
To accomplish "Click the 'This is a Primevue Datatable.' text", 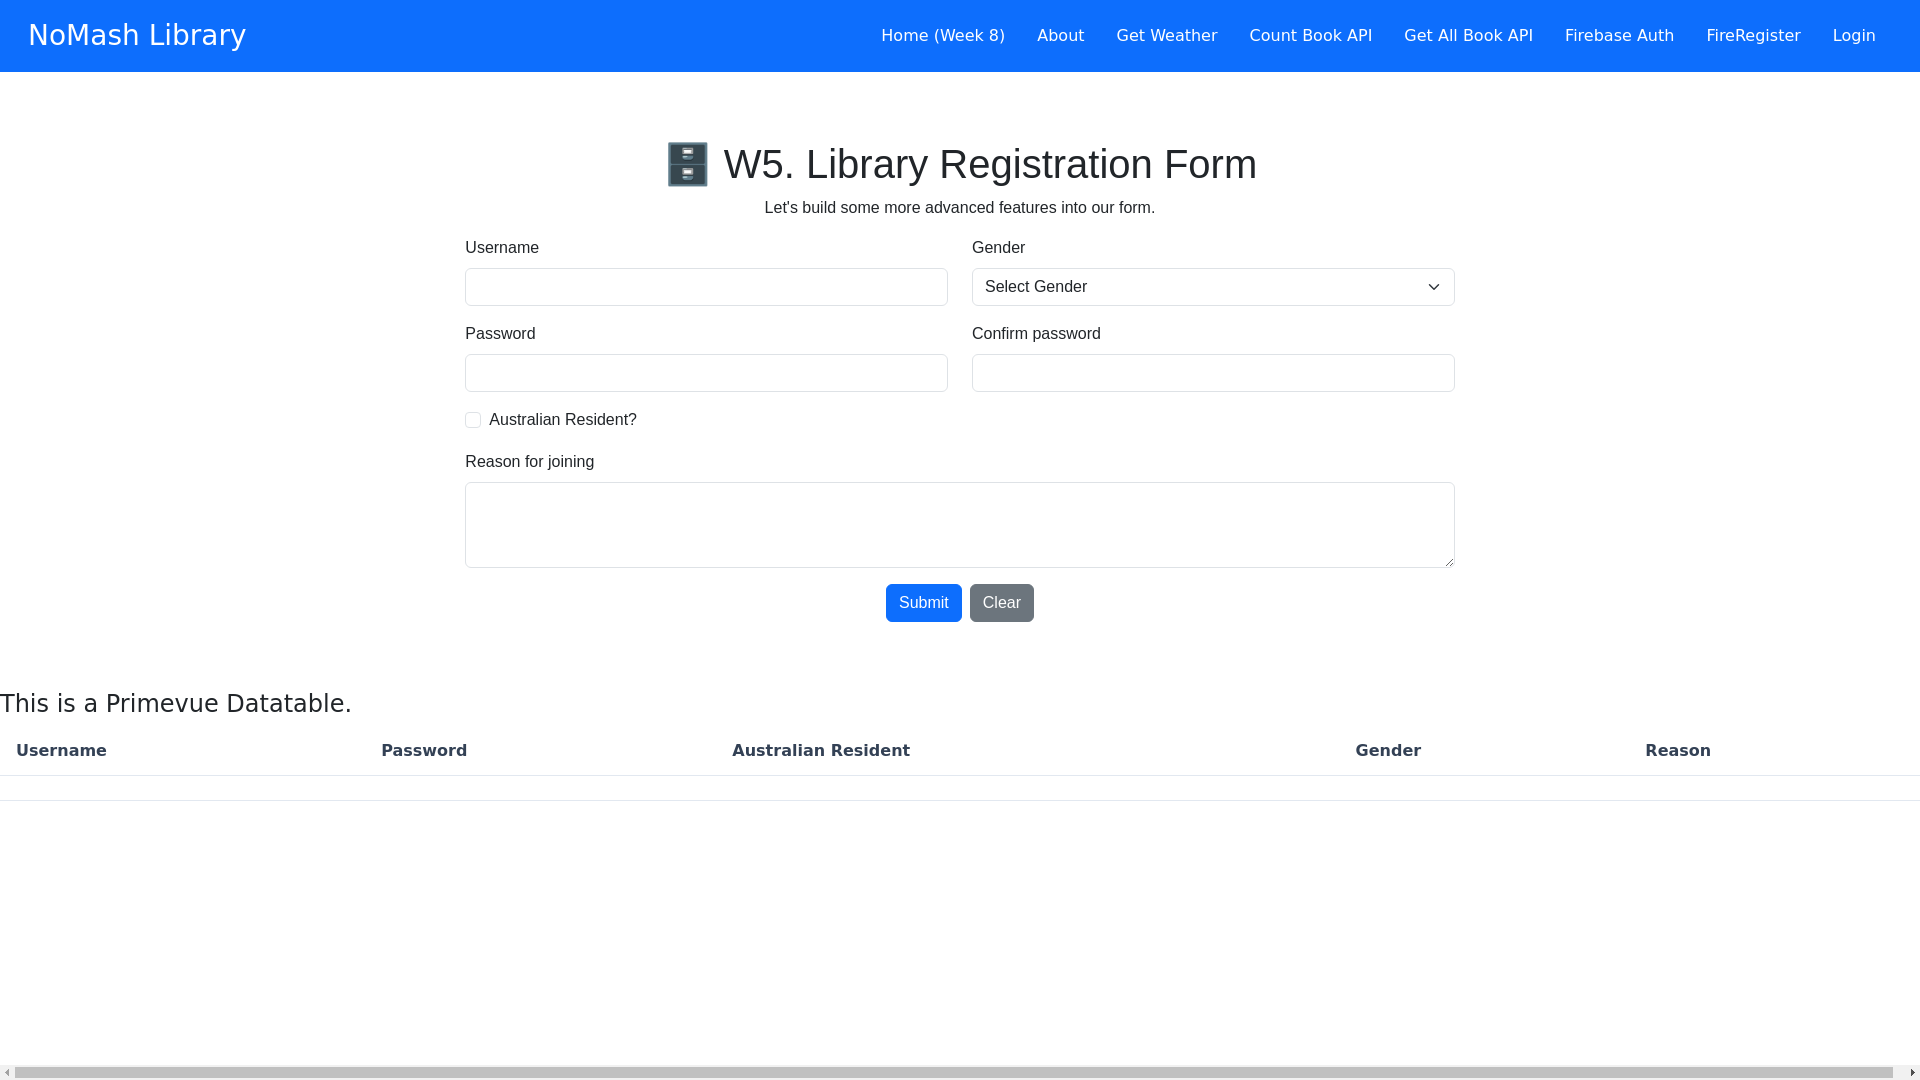I will (x=176, y=704).
